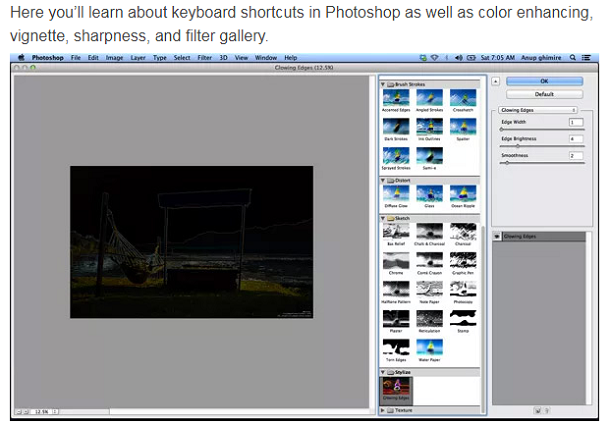Viewport: 610px width, 427px height.
Task: Select the Water Paper sketch filter
Action: [429, 347]
